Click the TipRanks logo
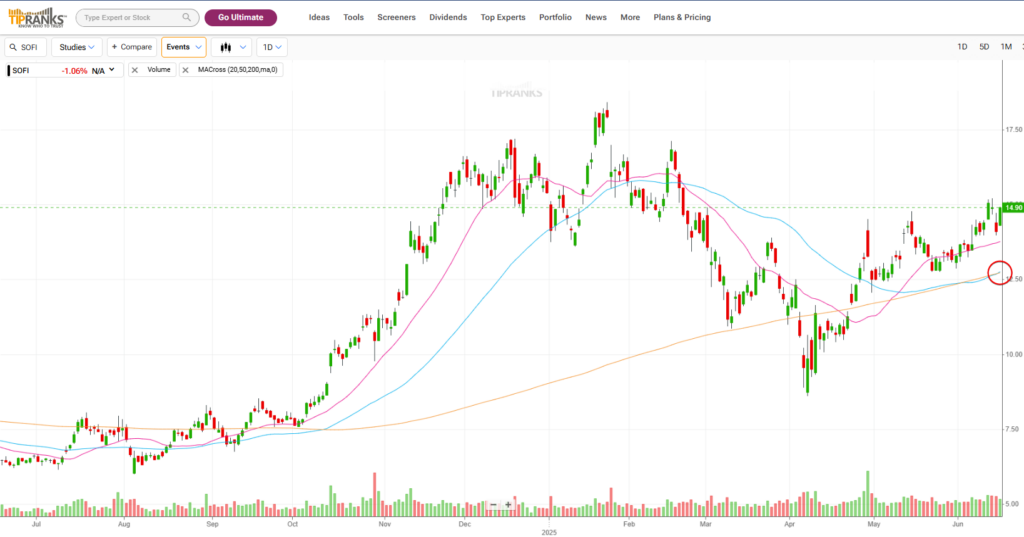Viewport: 1024px width, 537px height. 35,17
